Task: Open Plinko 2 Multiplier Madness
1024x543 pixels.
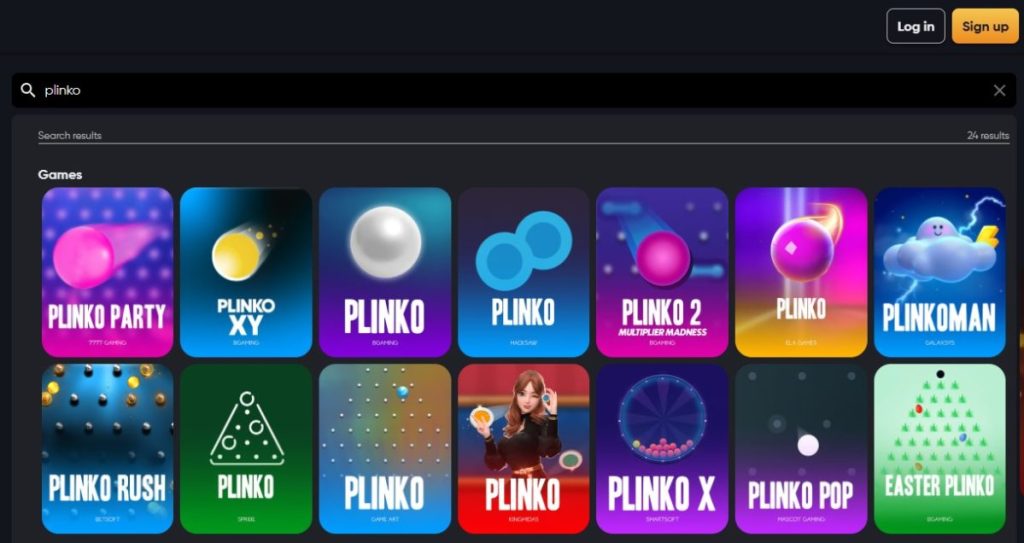Action: click(662, 272)
